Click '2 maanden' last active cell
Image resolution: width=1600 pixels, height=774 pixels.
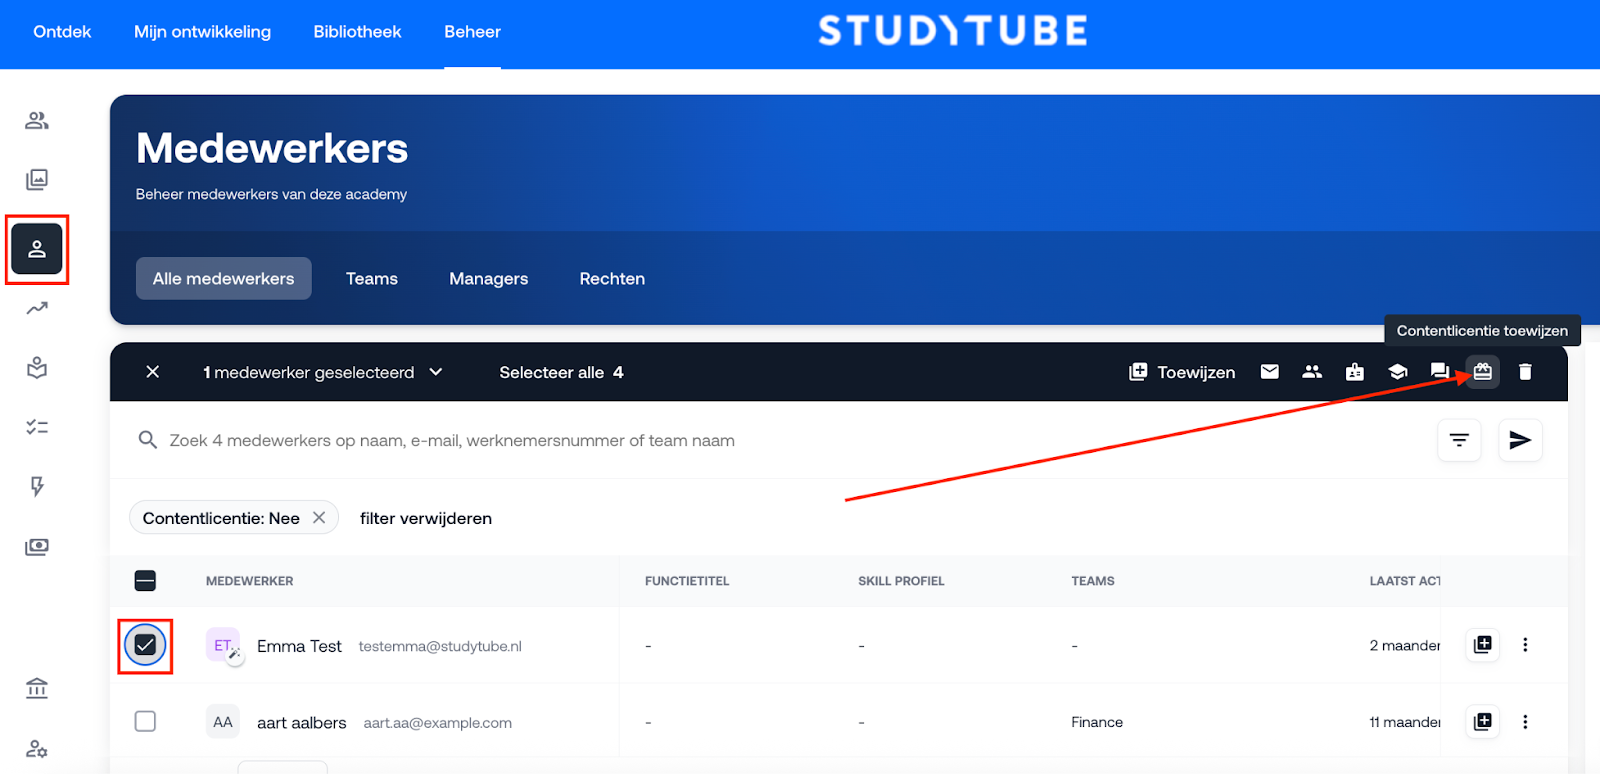point(1405,646)
